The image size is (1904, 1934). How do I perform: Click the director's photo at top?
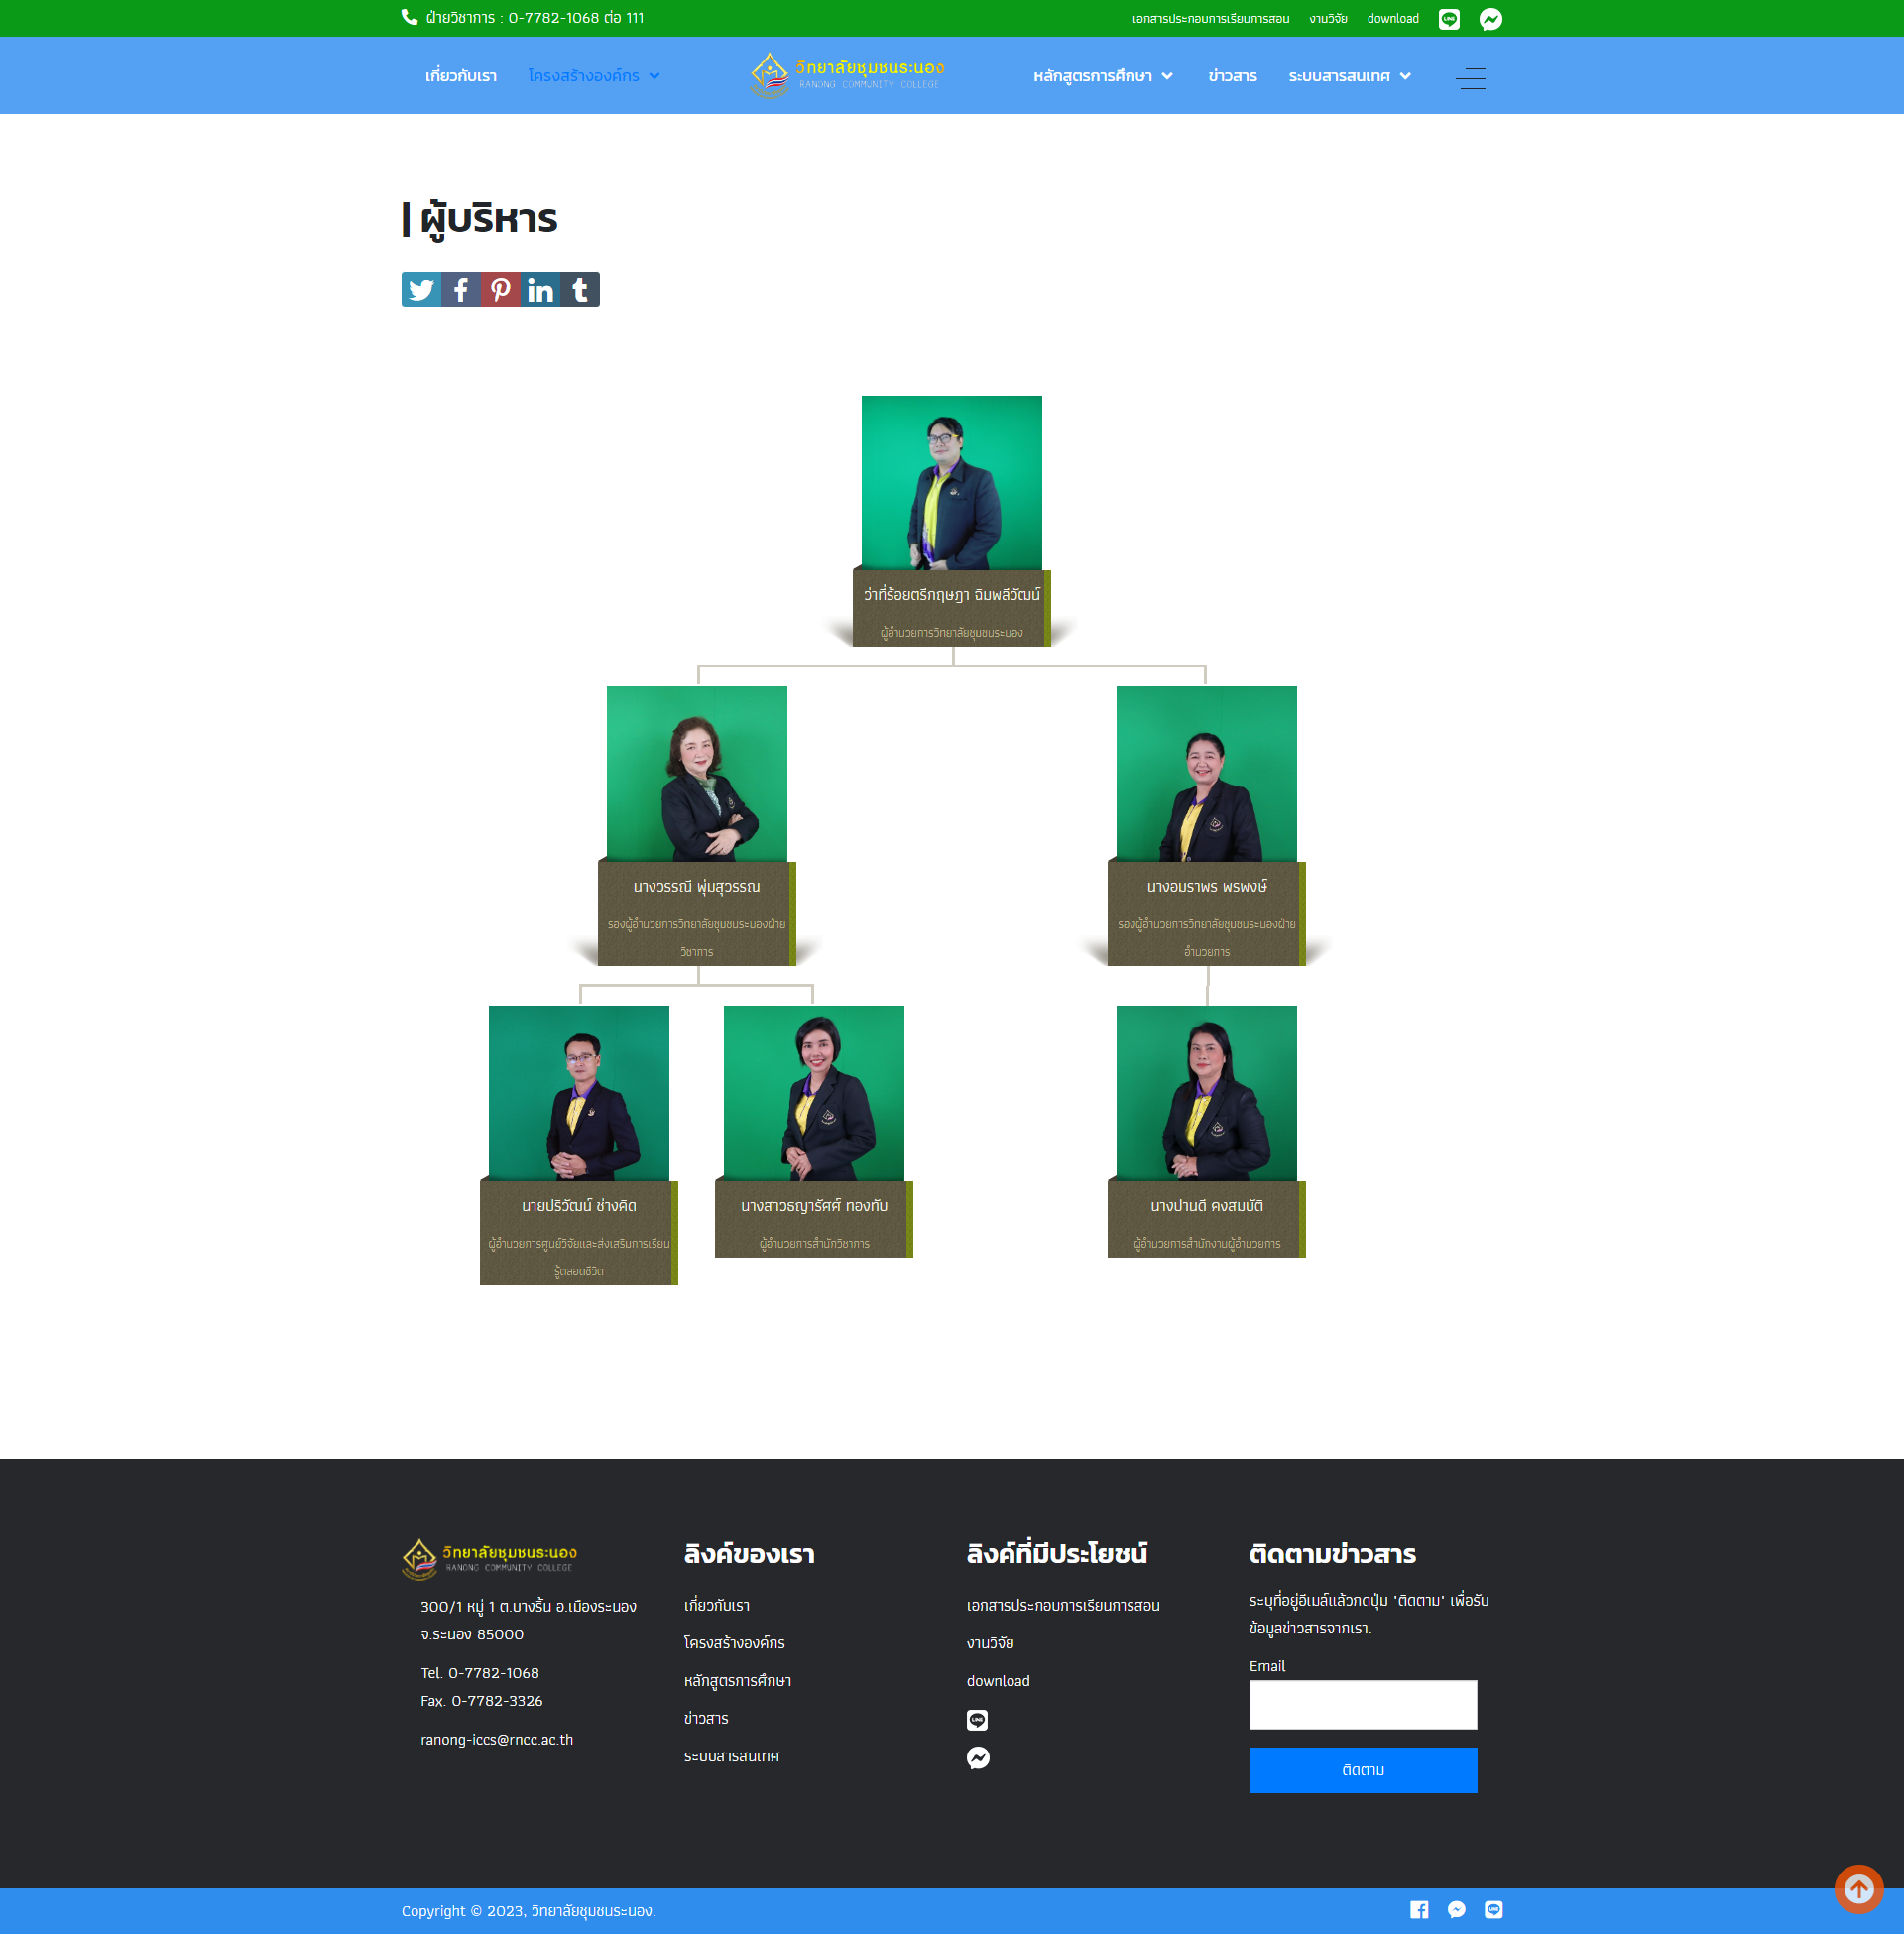point(951,483)
